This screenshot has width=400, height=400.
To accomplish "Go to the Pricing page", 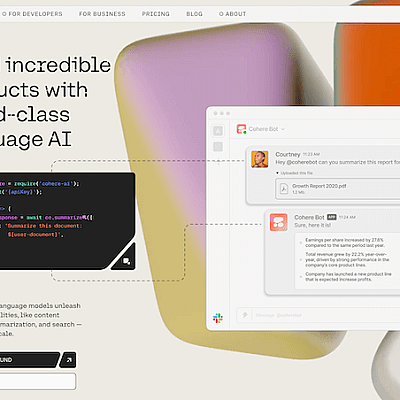I will click(156, 14).
